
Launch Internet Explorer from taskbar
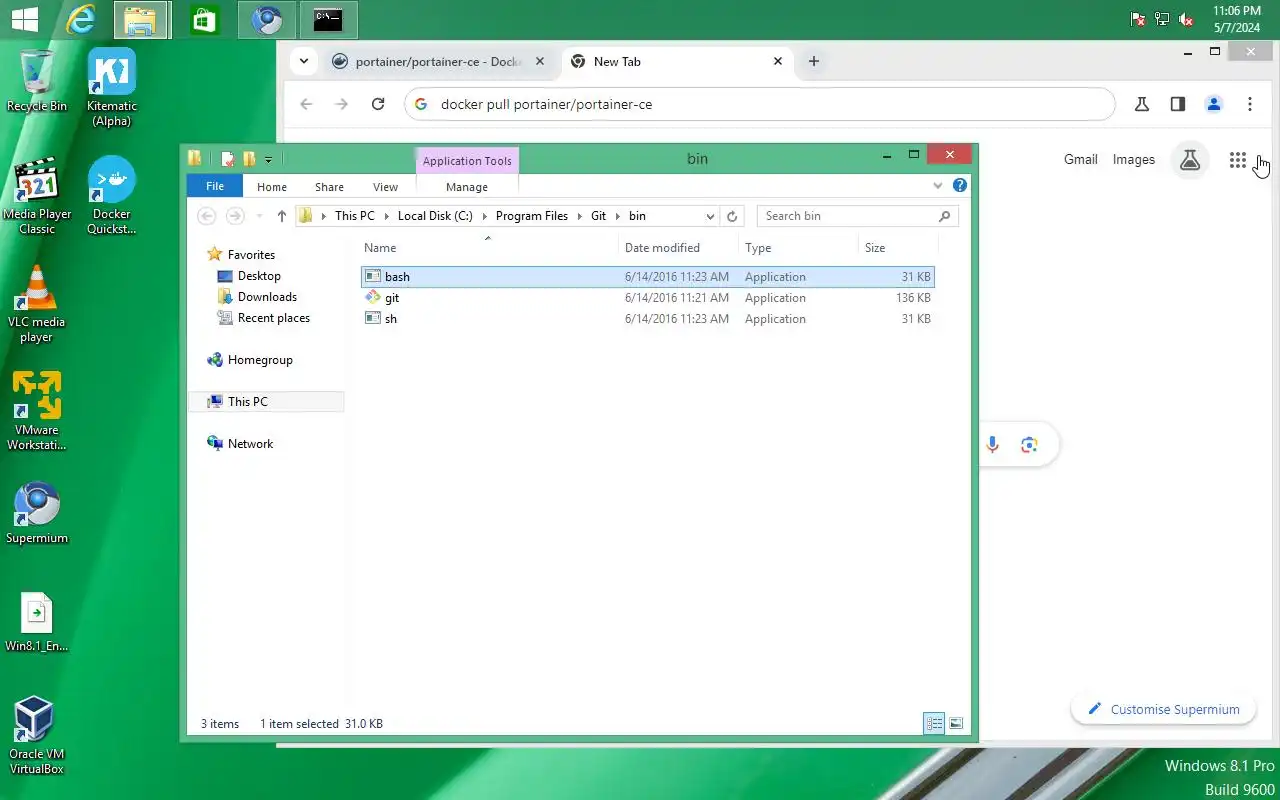(80, 19)
